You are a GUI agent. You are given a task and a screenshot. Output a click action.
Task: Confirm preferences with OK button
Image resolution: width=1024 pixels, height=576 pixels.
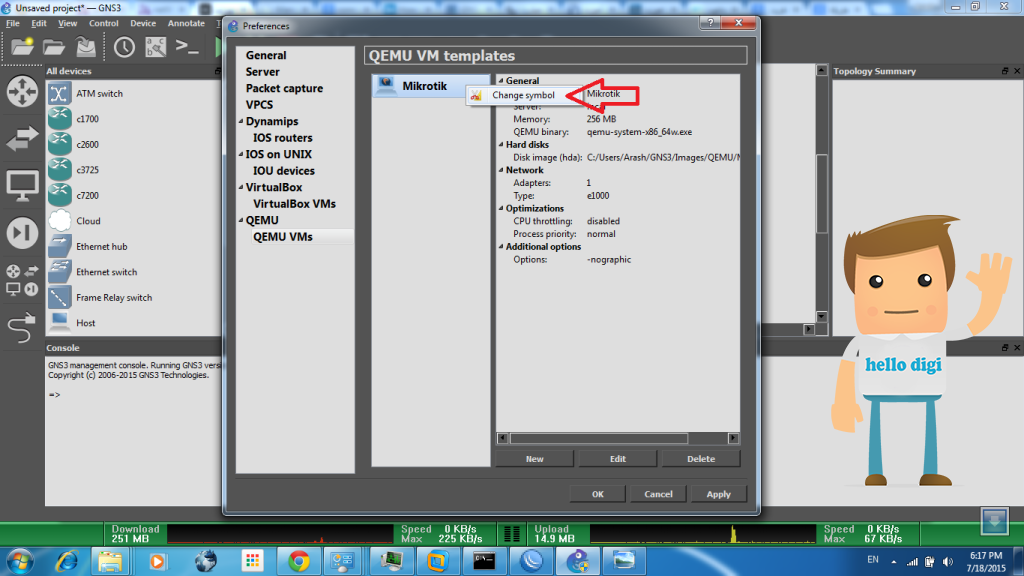[x=598, y=494]
